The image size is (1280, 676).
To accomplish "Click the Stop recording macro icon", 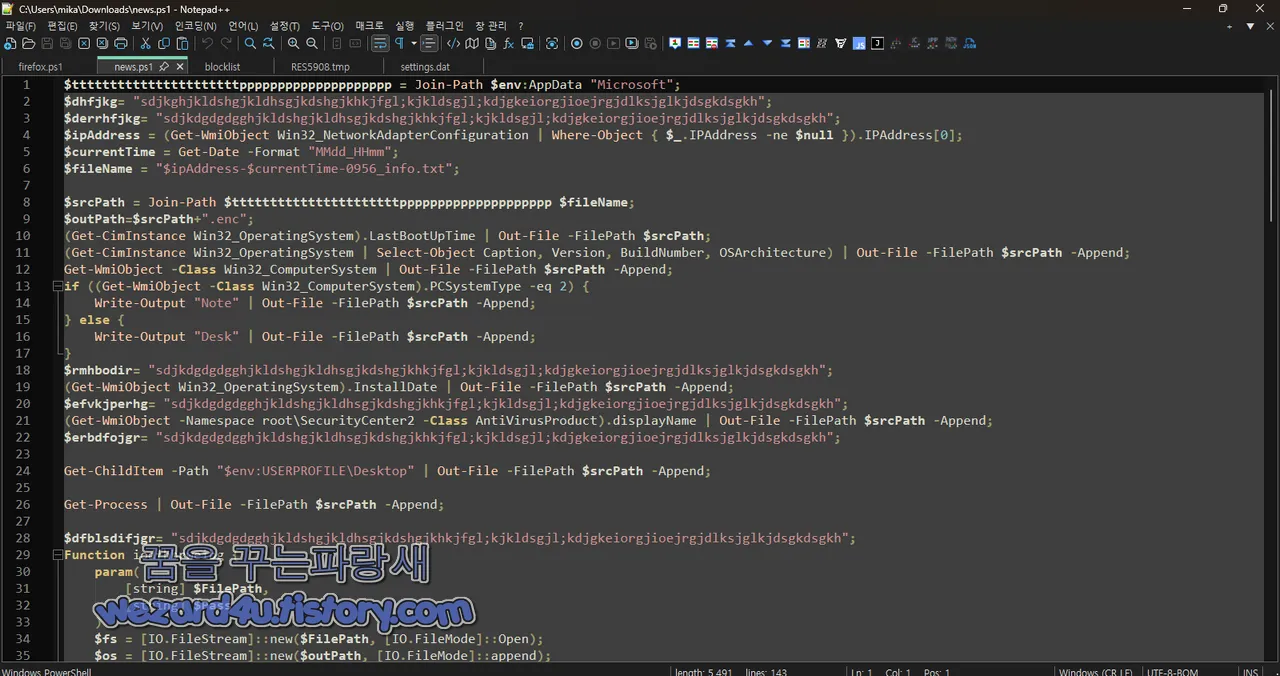I will click(x=595, y=44).
